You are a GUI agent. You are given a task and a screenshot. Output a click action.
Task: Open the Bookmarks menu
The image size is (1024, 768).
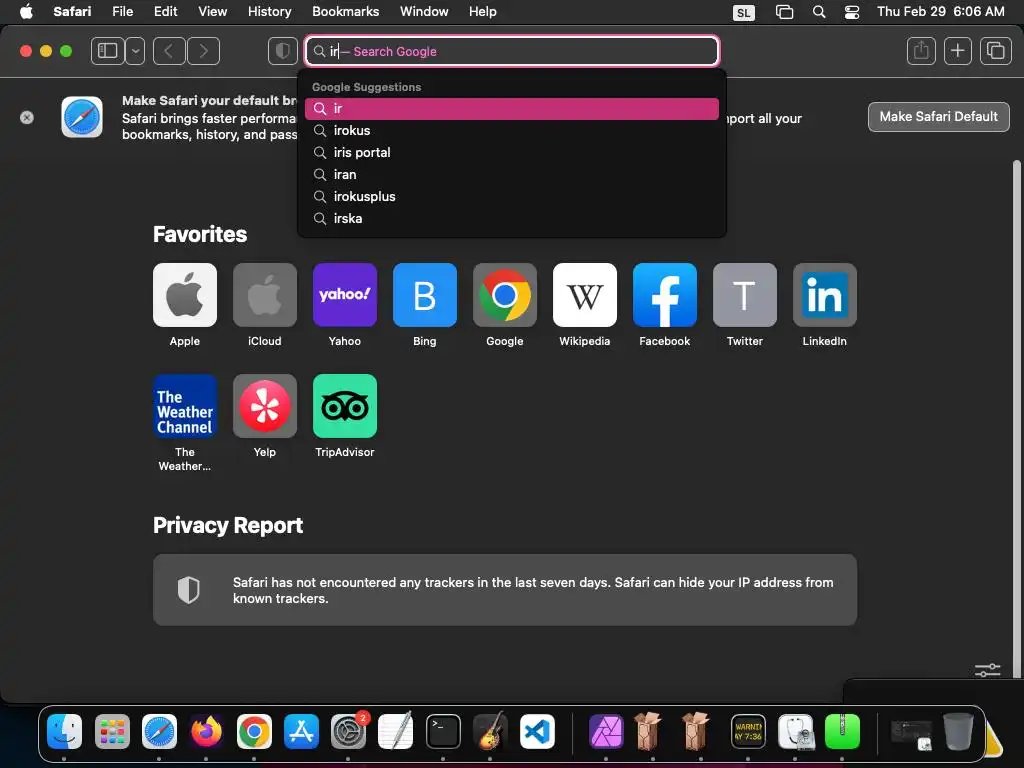tap(345, 12)
